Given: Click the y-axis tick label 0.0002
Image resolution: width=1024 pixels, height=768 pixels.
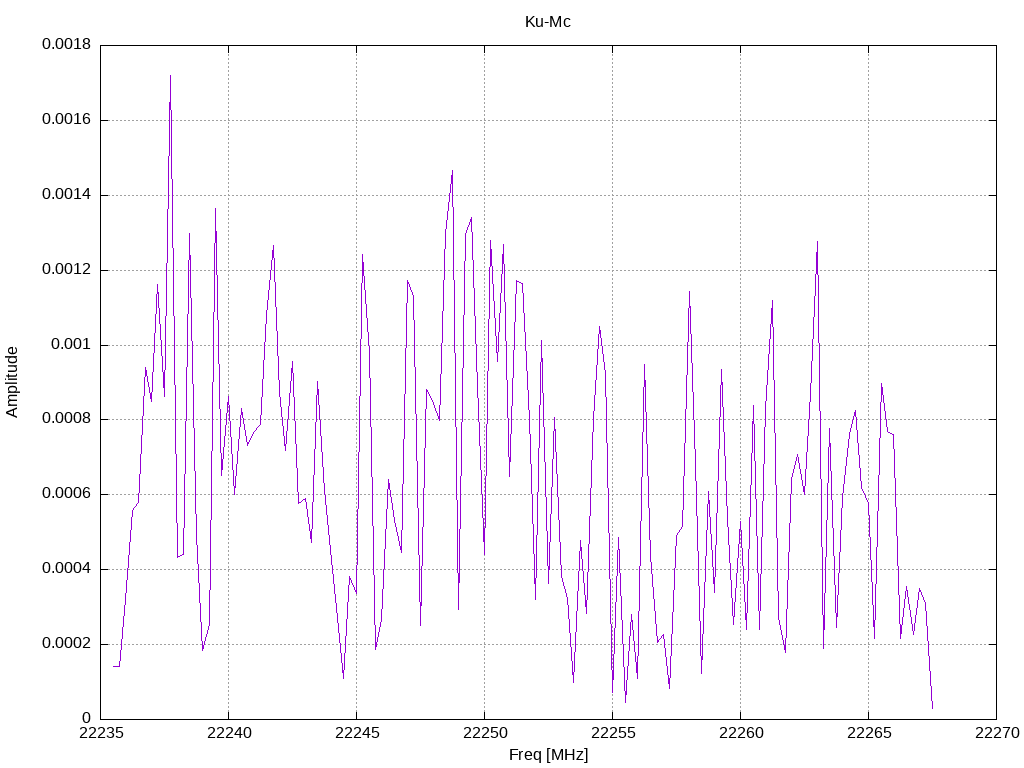Looking at the screenshot, I should [67, 643].
